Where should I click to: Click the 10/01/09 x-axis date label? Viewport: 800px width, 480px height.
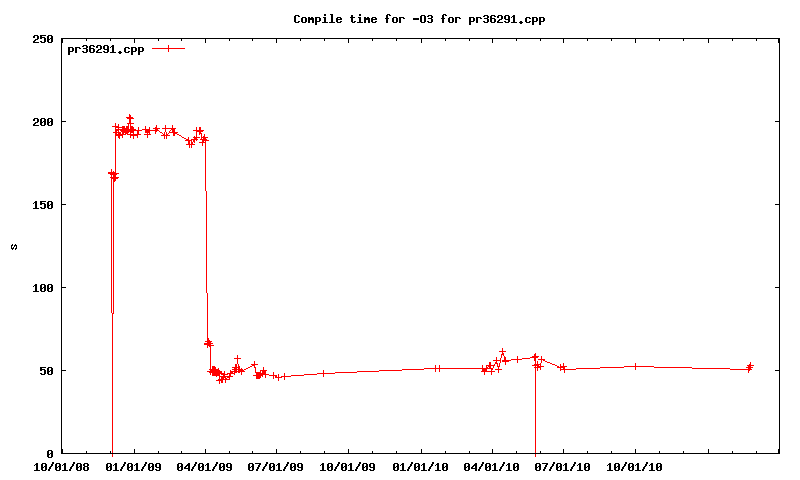click(349, 465)
